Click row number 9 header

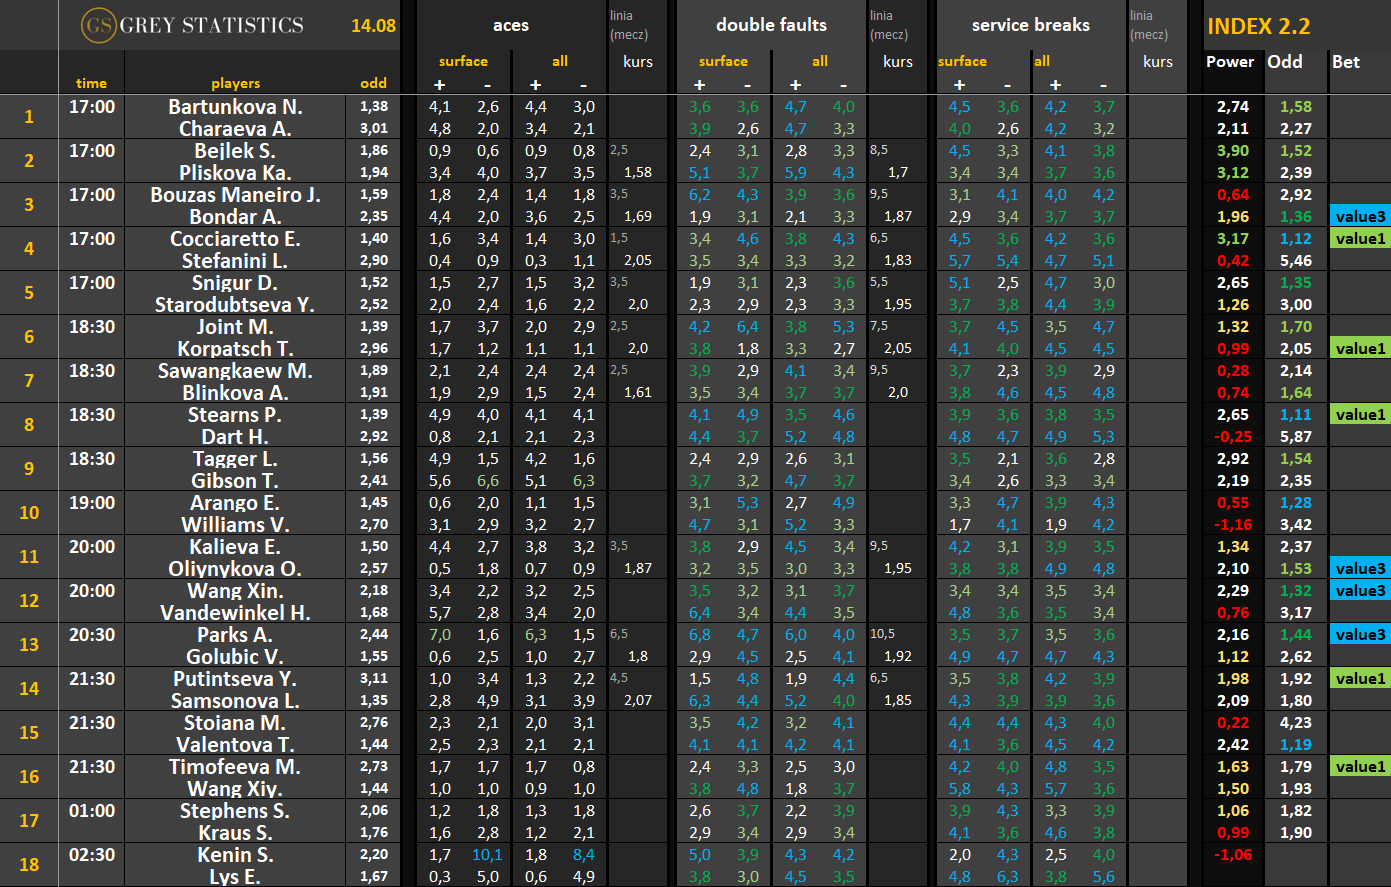coord(29,469)
